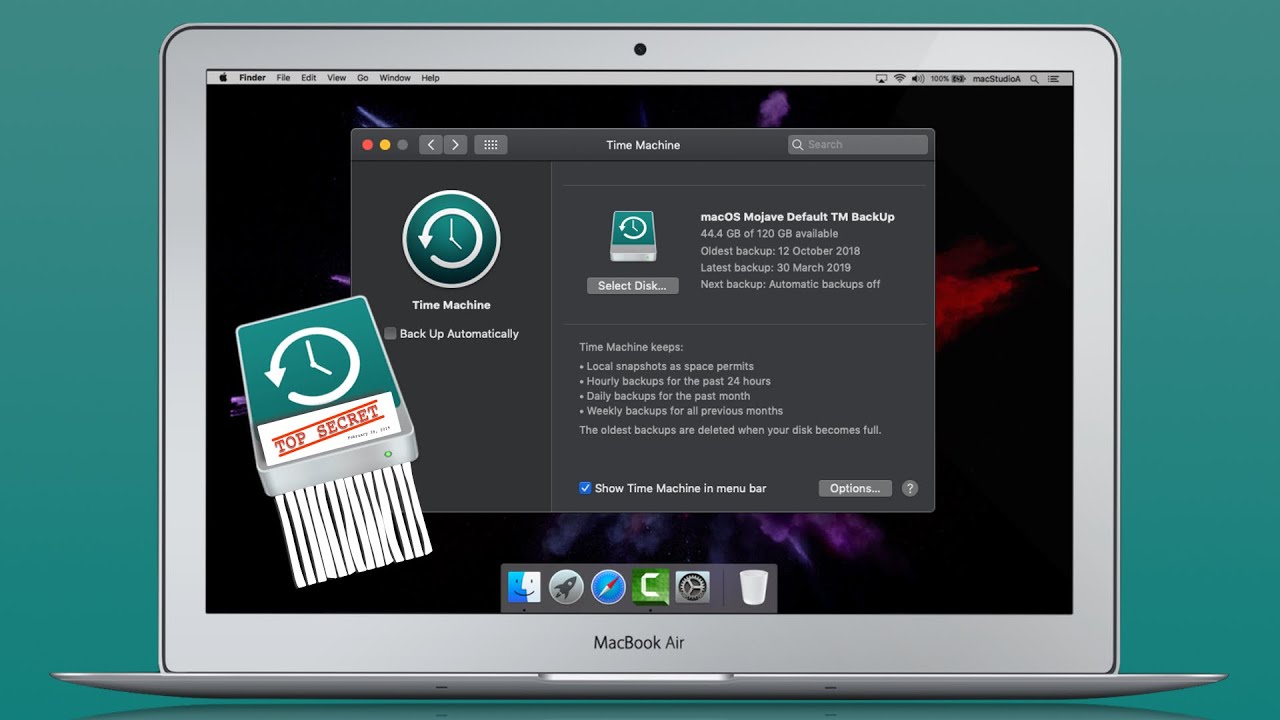Show all preferences grid button

point(491,145)
